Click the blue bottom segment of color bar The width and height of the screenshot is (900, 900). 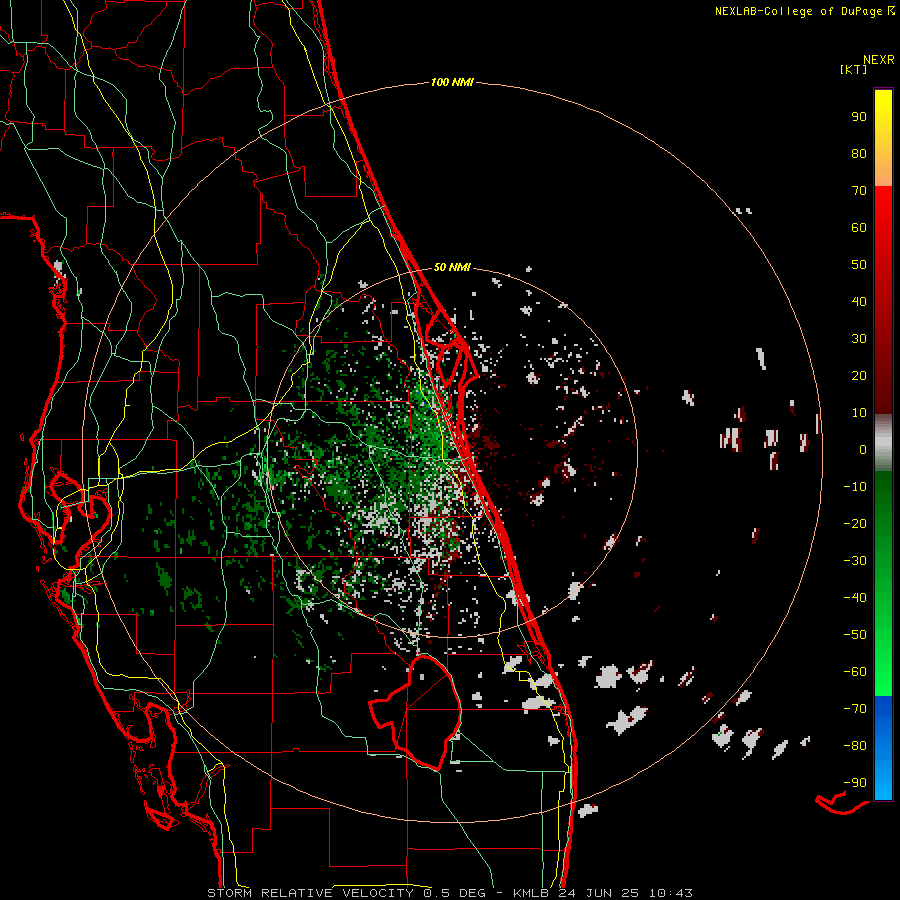coord(883,748)
